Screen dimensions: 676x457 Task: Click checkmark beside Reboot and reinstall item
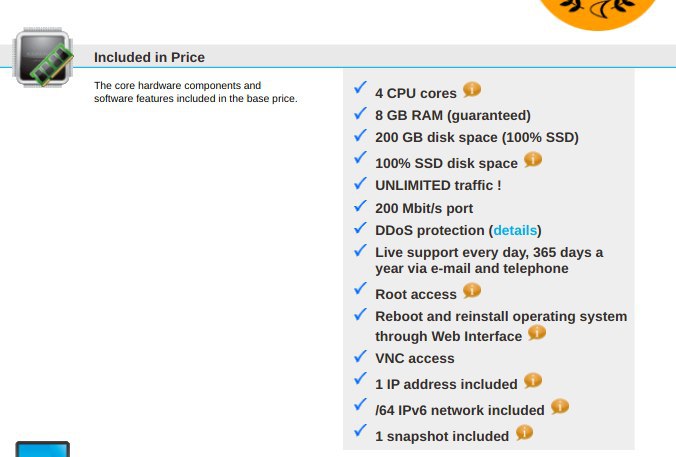360,314
